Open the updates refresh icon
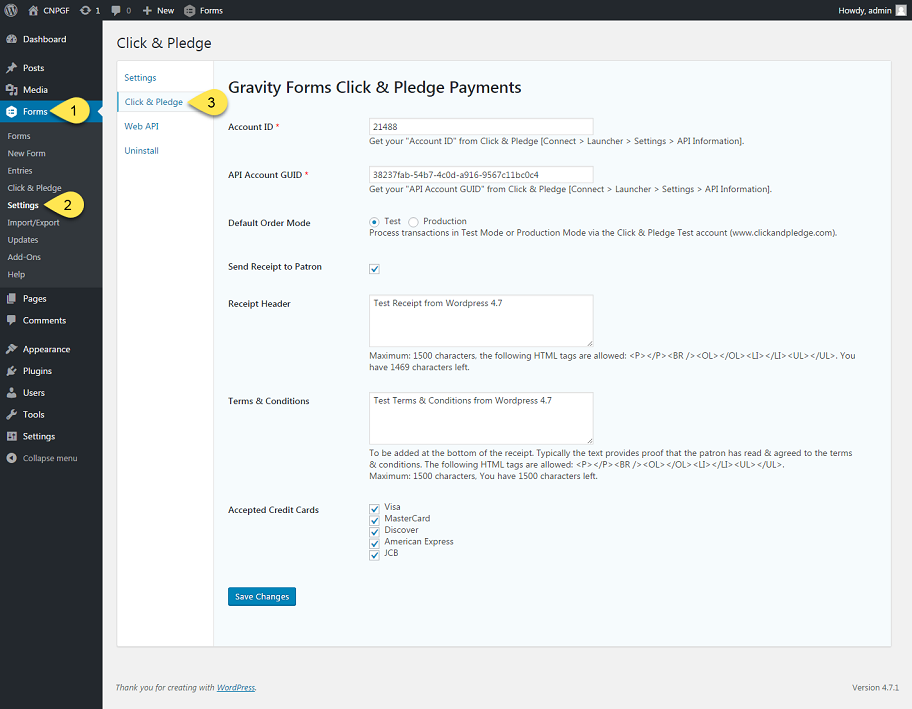This screenshot has width=912, height=709. 86,10
